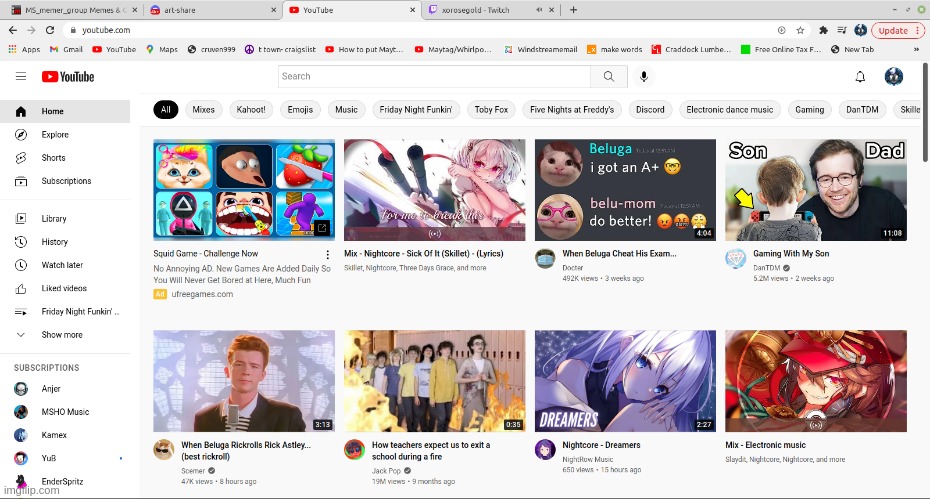This screenshot has width=930, height=499.
Task: Open the YouTube hamburger guide menu
Action: pos(21,76)
